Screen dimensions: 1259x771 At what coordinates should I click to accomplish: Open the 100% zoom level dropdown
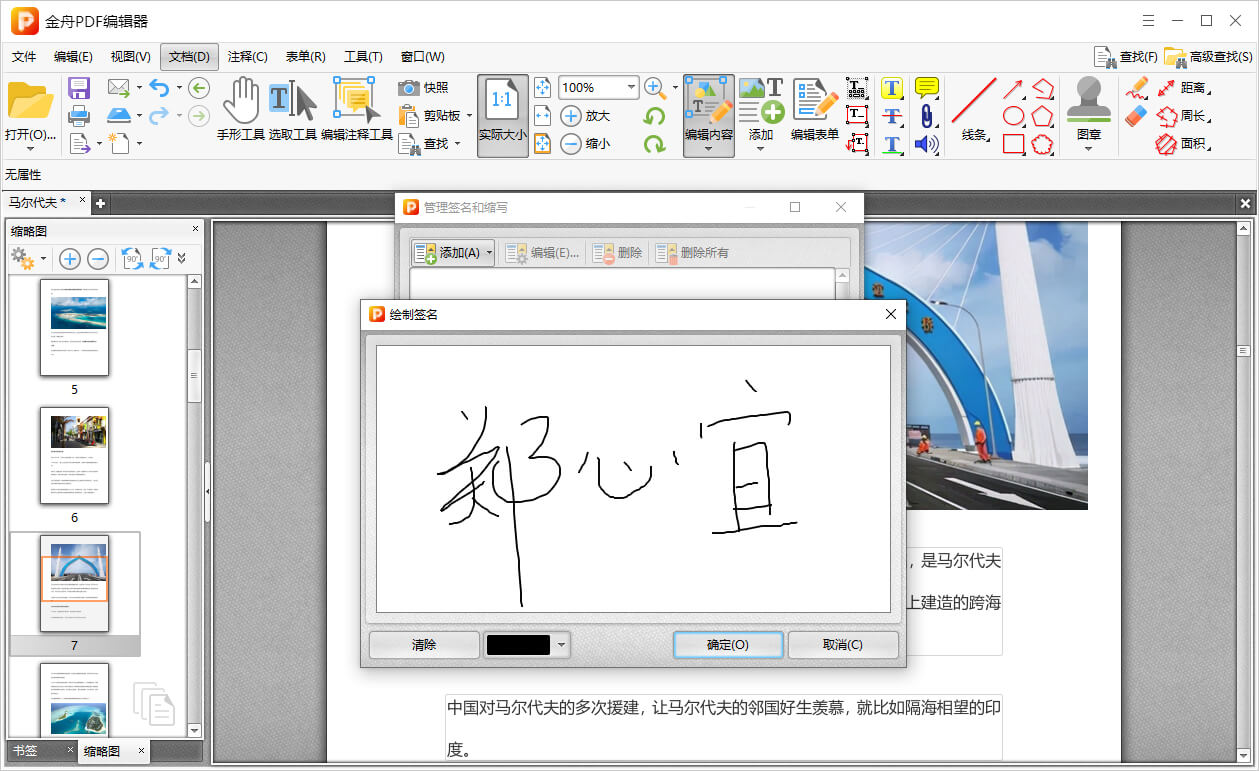click(x=631, y=88)
